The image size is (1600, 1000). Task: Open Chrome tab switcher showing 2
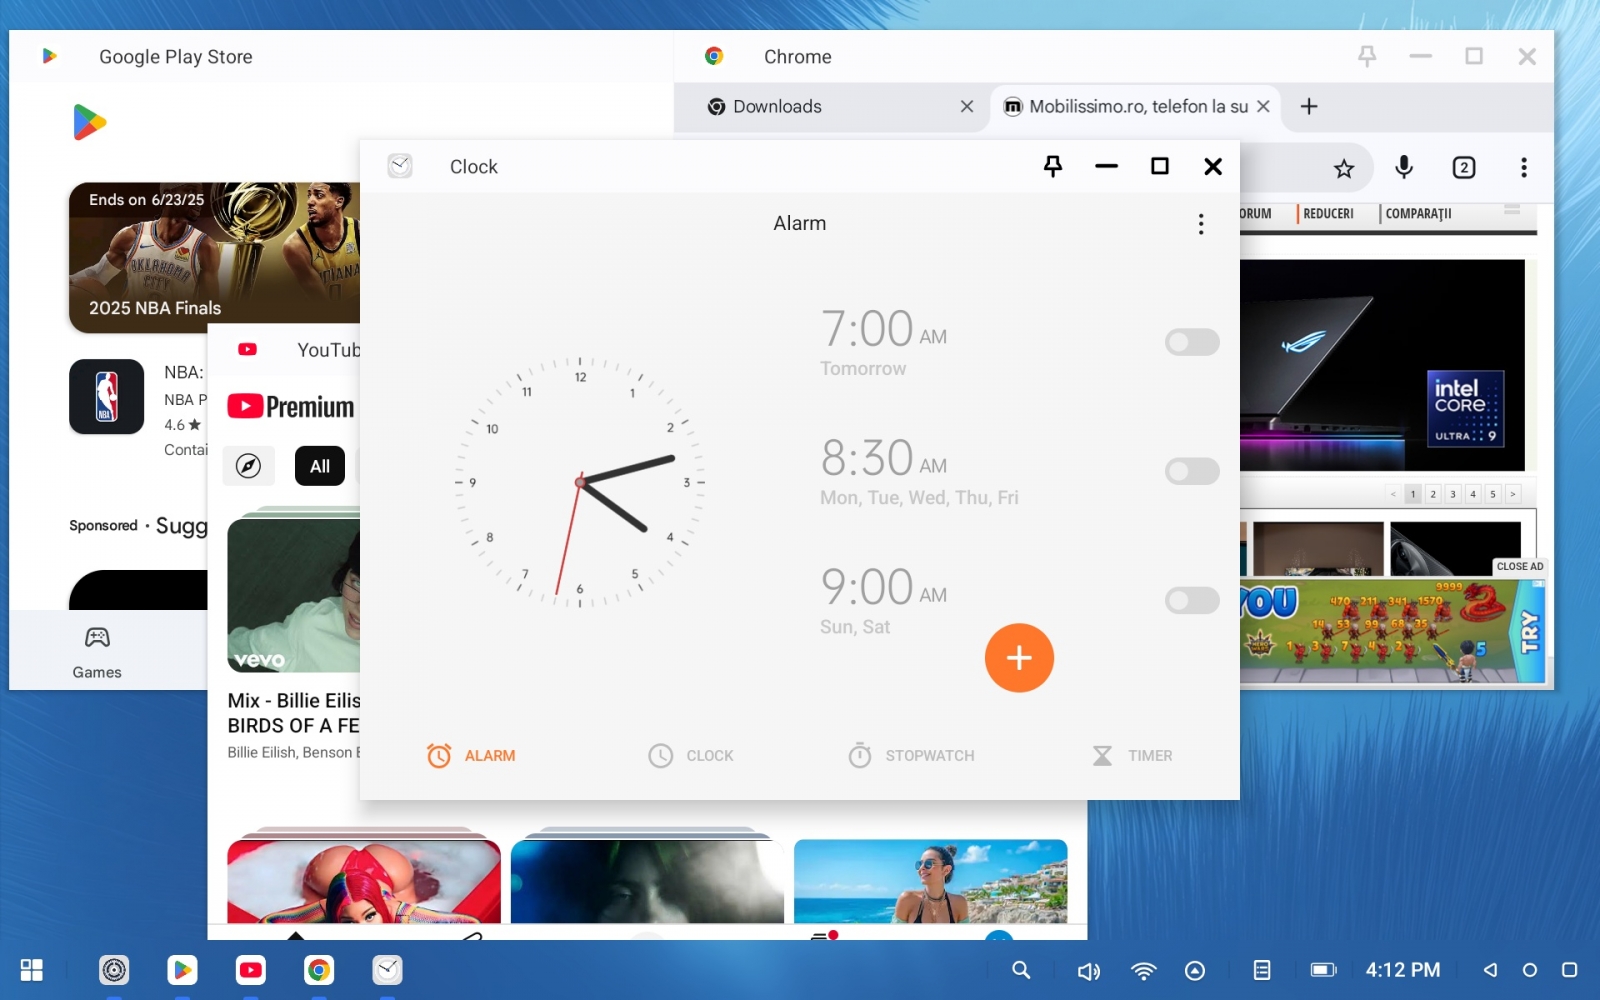1464,168
